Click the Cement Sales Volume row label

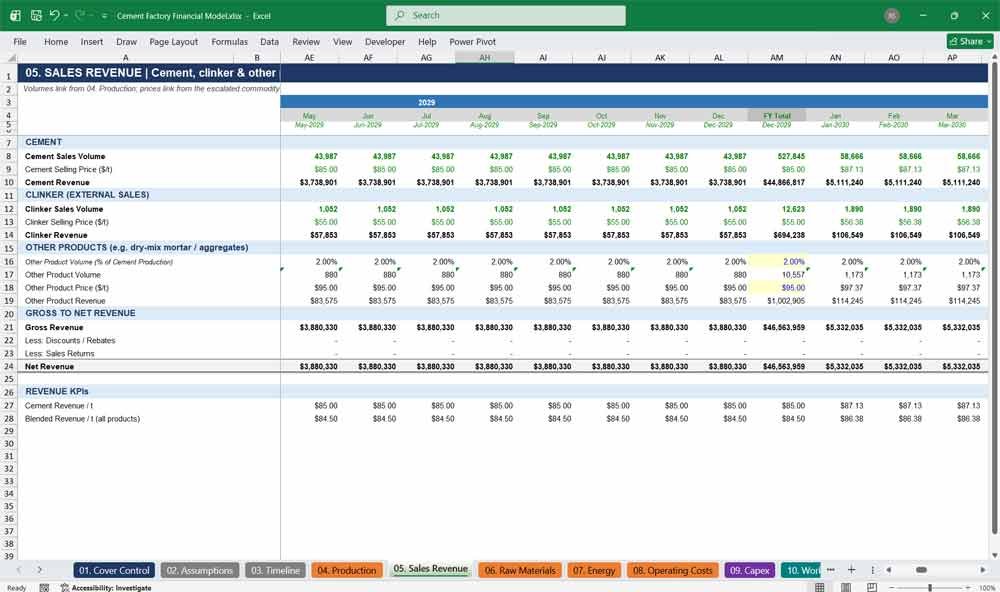coord(65,156)
